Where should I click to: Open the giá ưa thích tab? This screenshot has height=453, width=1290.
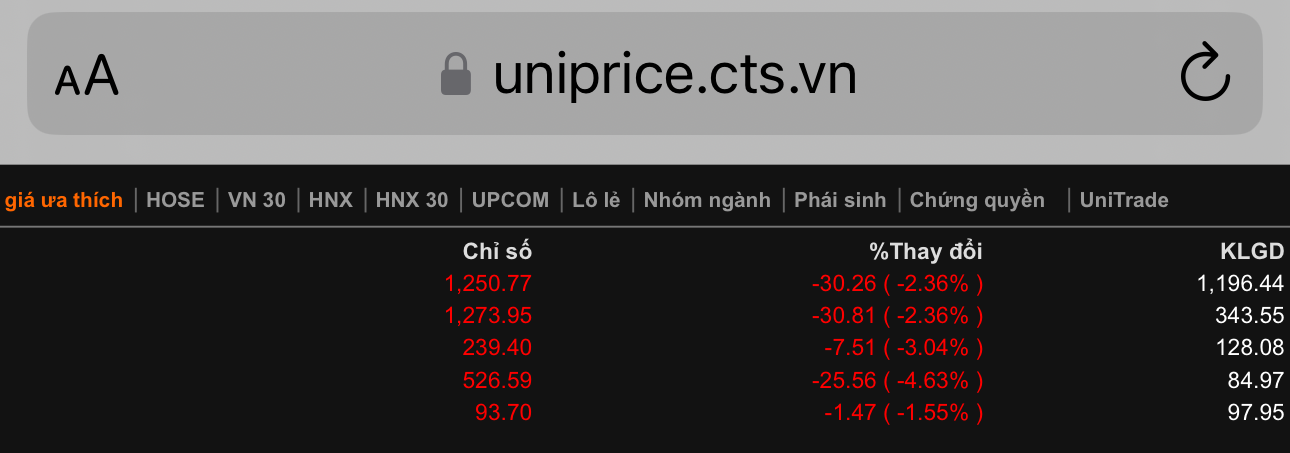tap(63, 200)
